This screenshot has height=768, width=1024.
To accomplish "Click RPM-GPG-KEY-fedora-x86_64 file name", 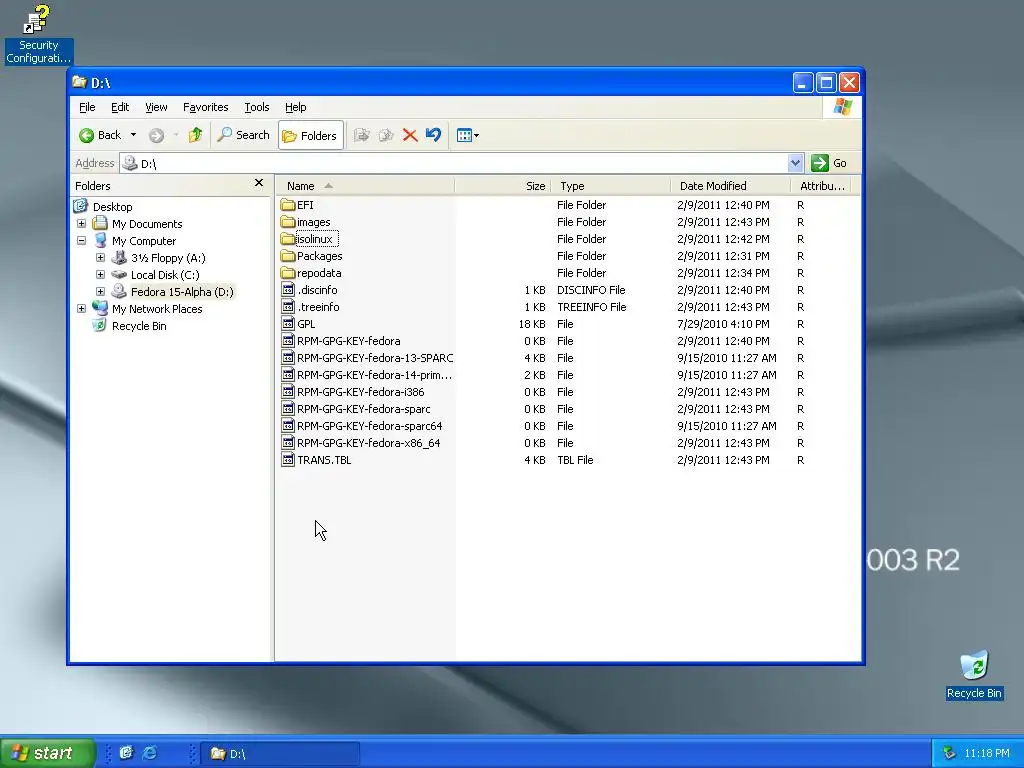I will click(368, 443).
